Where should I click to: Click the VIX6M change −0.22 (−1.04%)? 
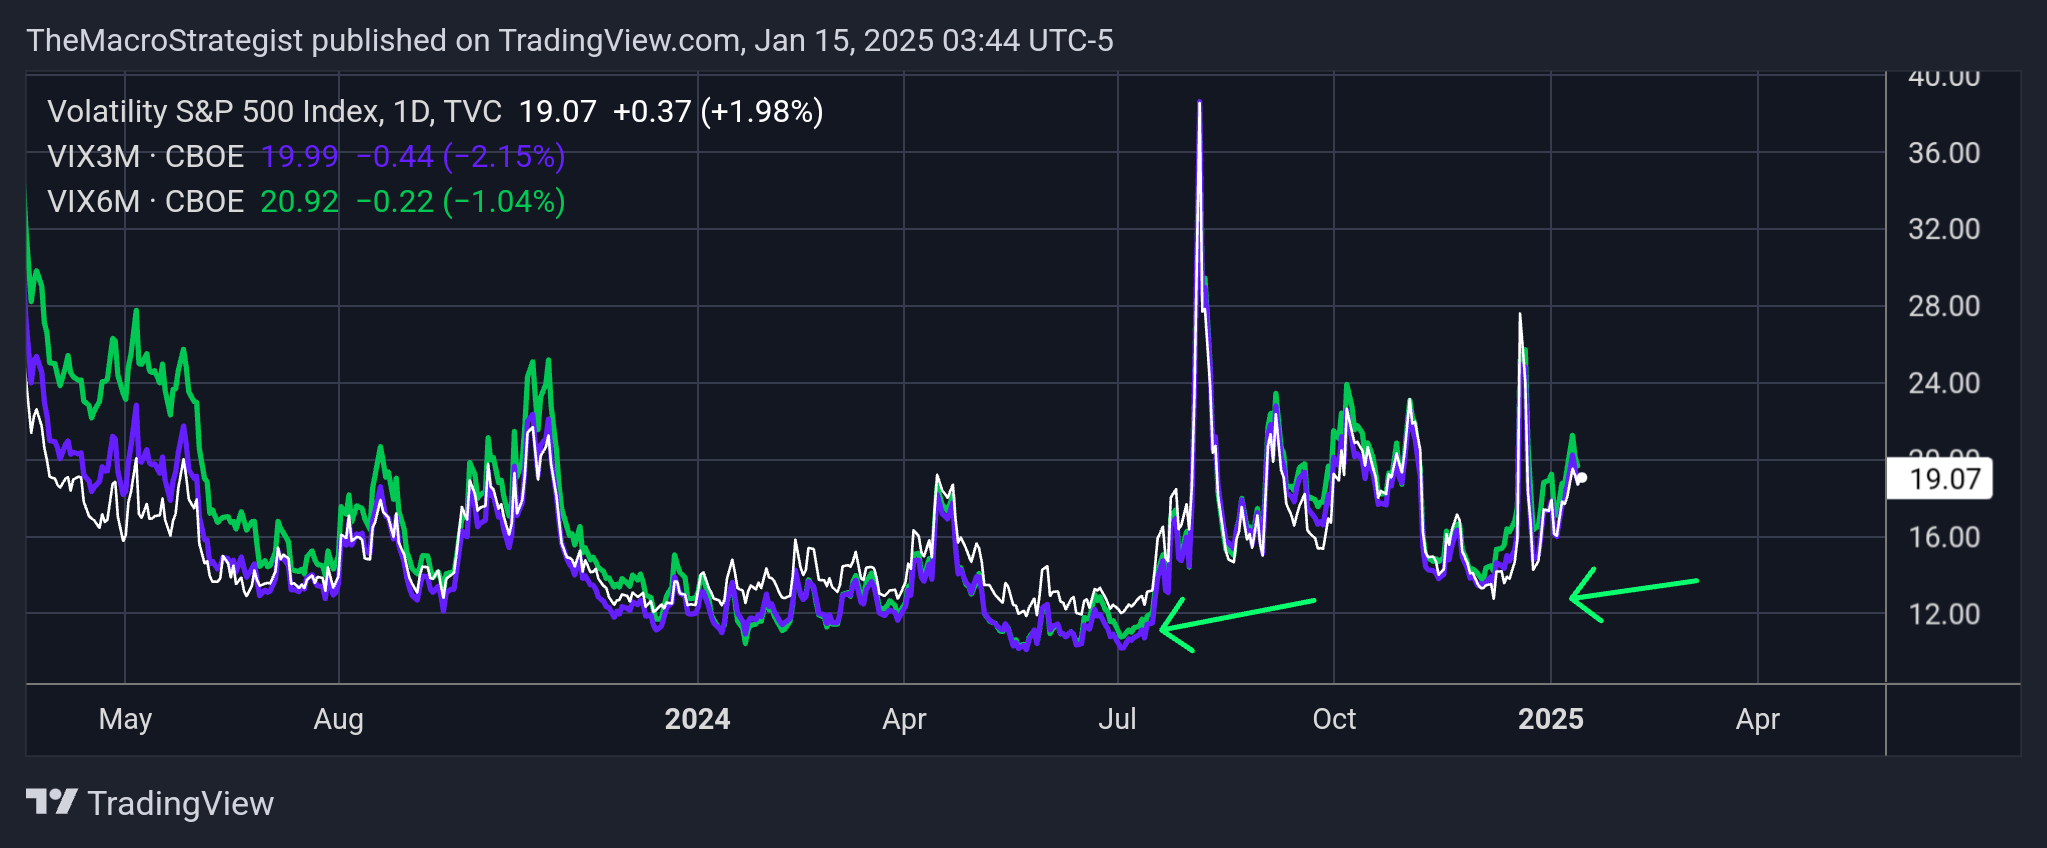461,202
